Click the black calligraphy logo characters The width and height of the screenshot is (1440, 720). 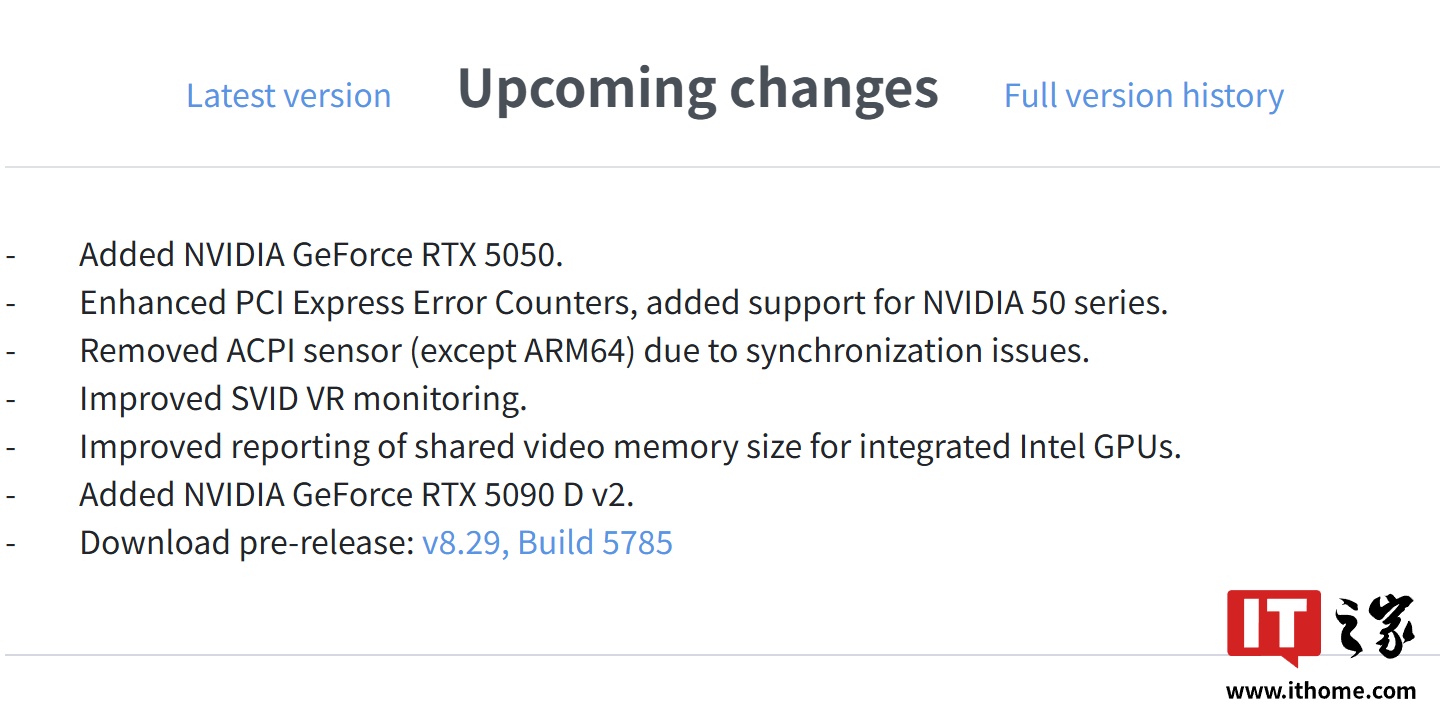click(x=1375, y=627)
